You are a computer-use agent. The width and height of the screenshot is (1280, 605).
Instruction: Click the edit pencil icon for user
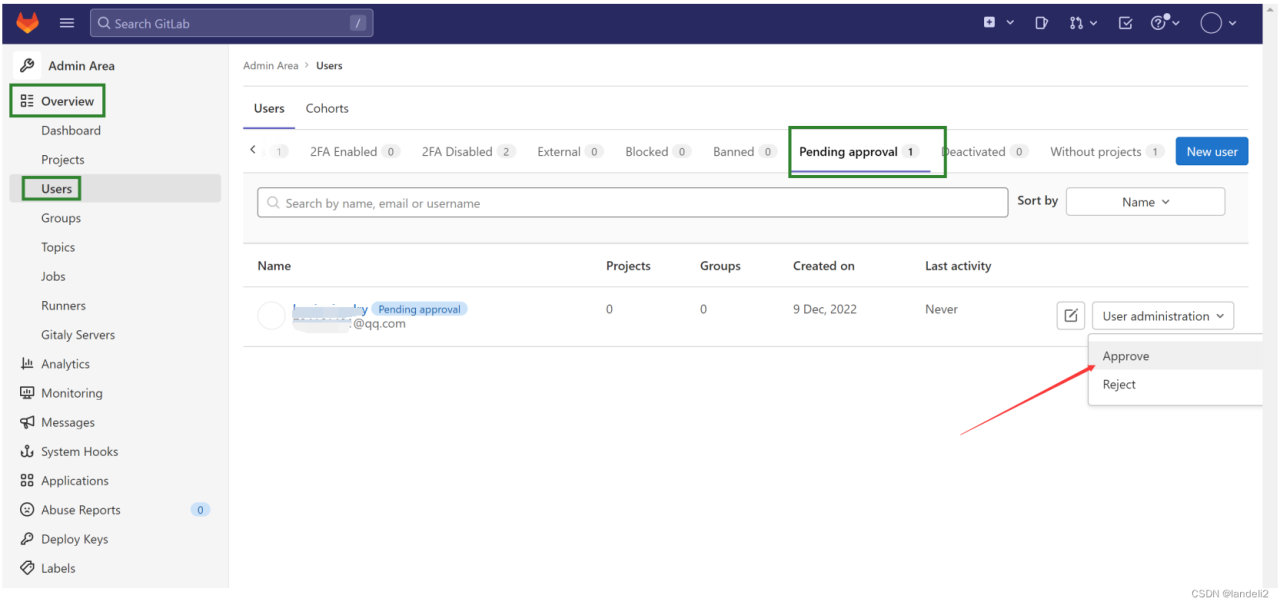point(1070,316)
